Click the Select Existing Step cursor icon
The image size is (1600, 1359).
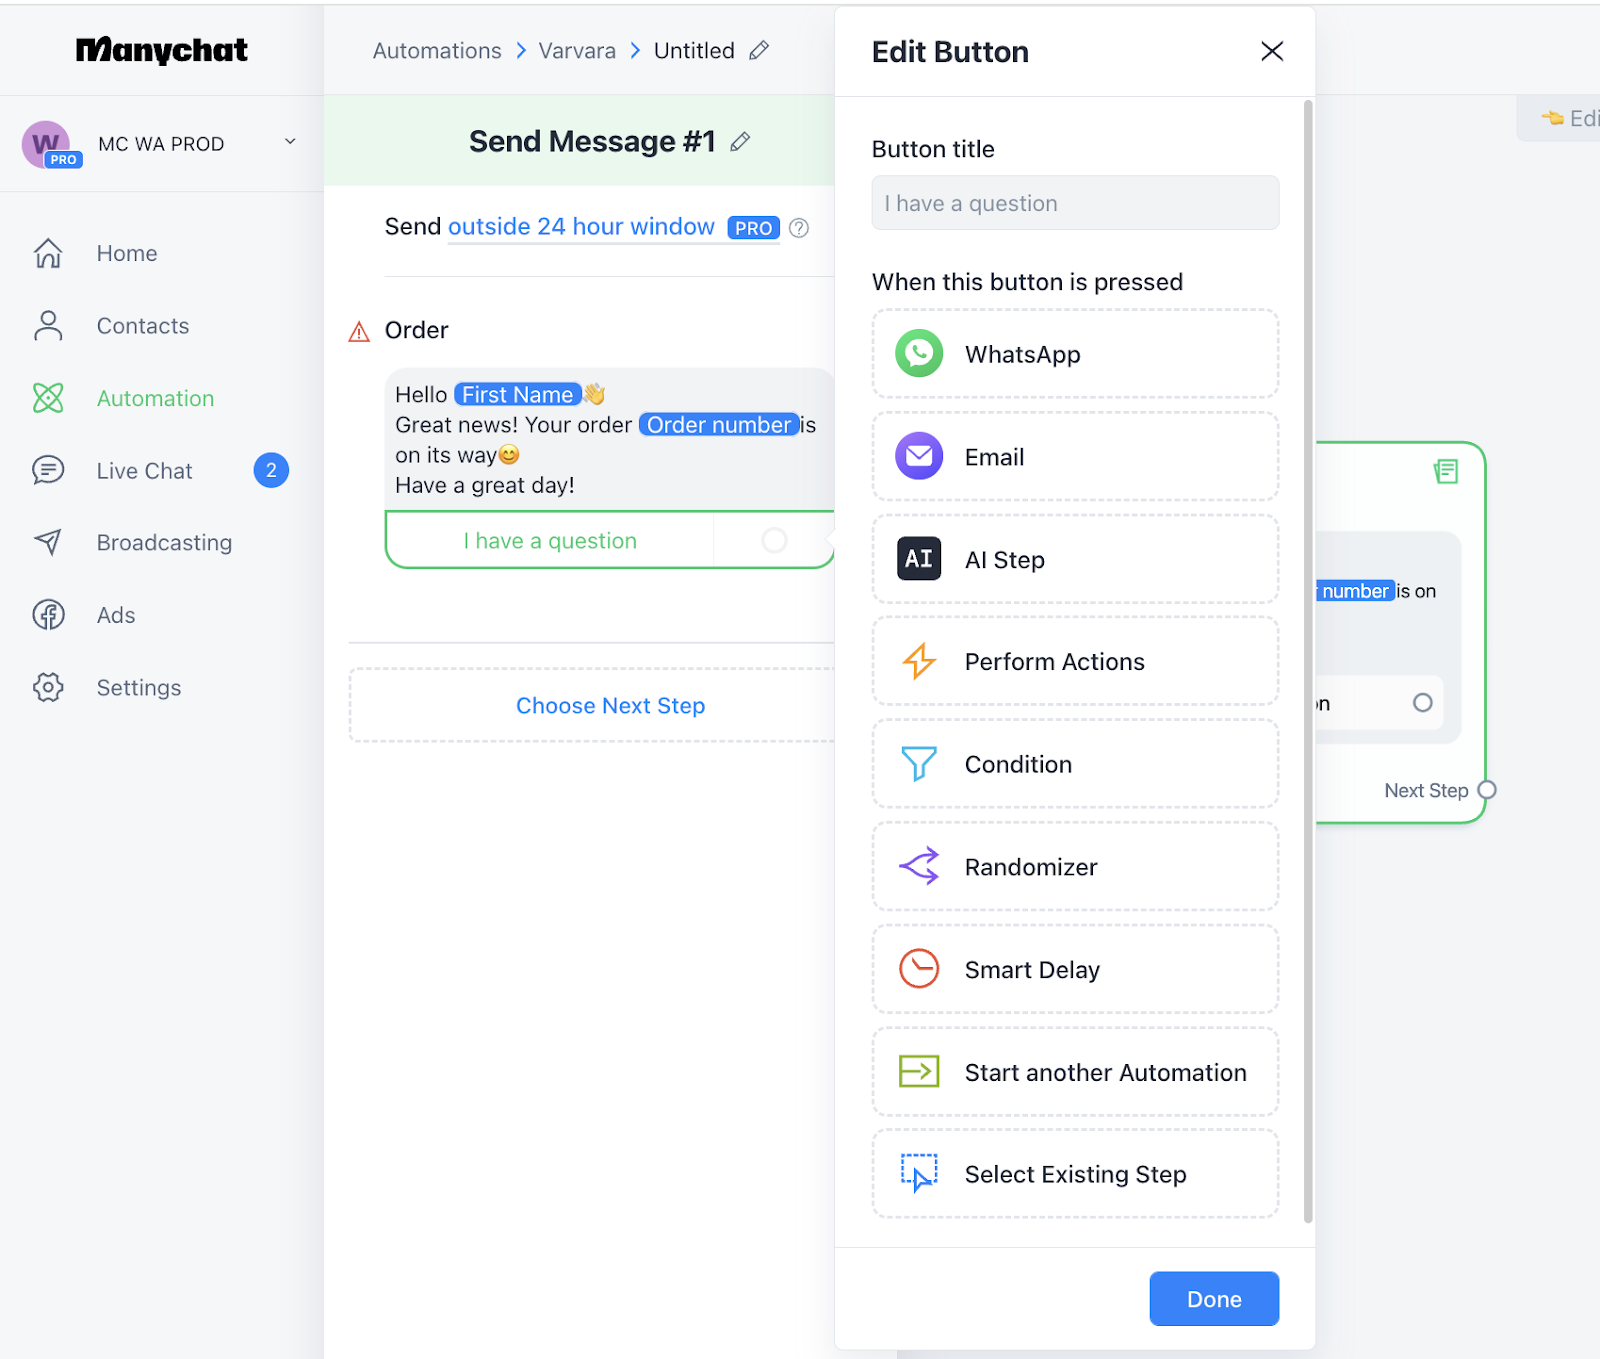coord(918,1174)
